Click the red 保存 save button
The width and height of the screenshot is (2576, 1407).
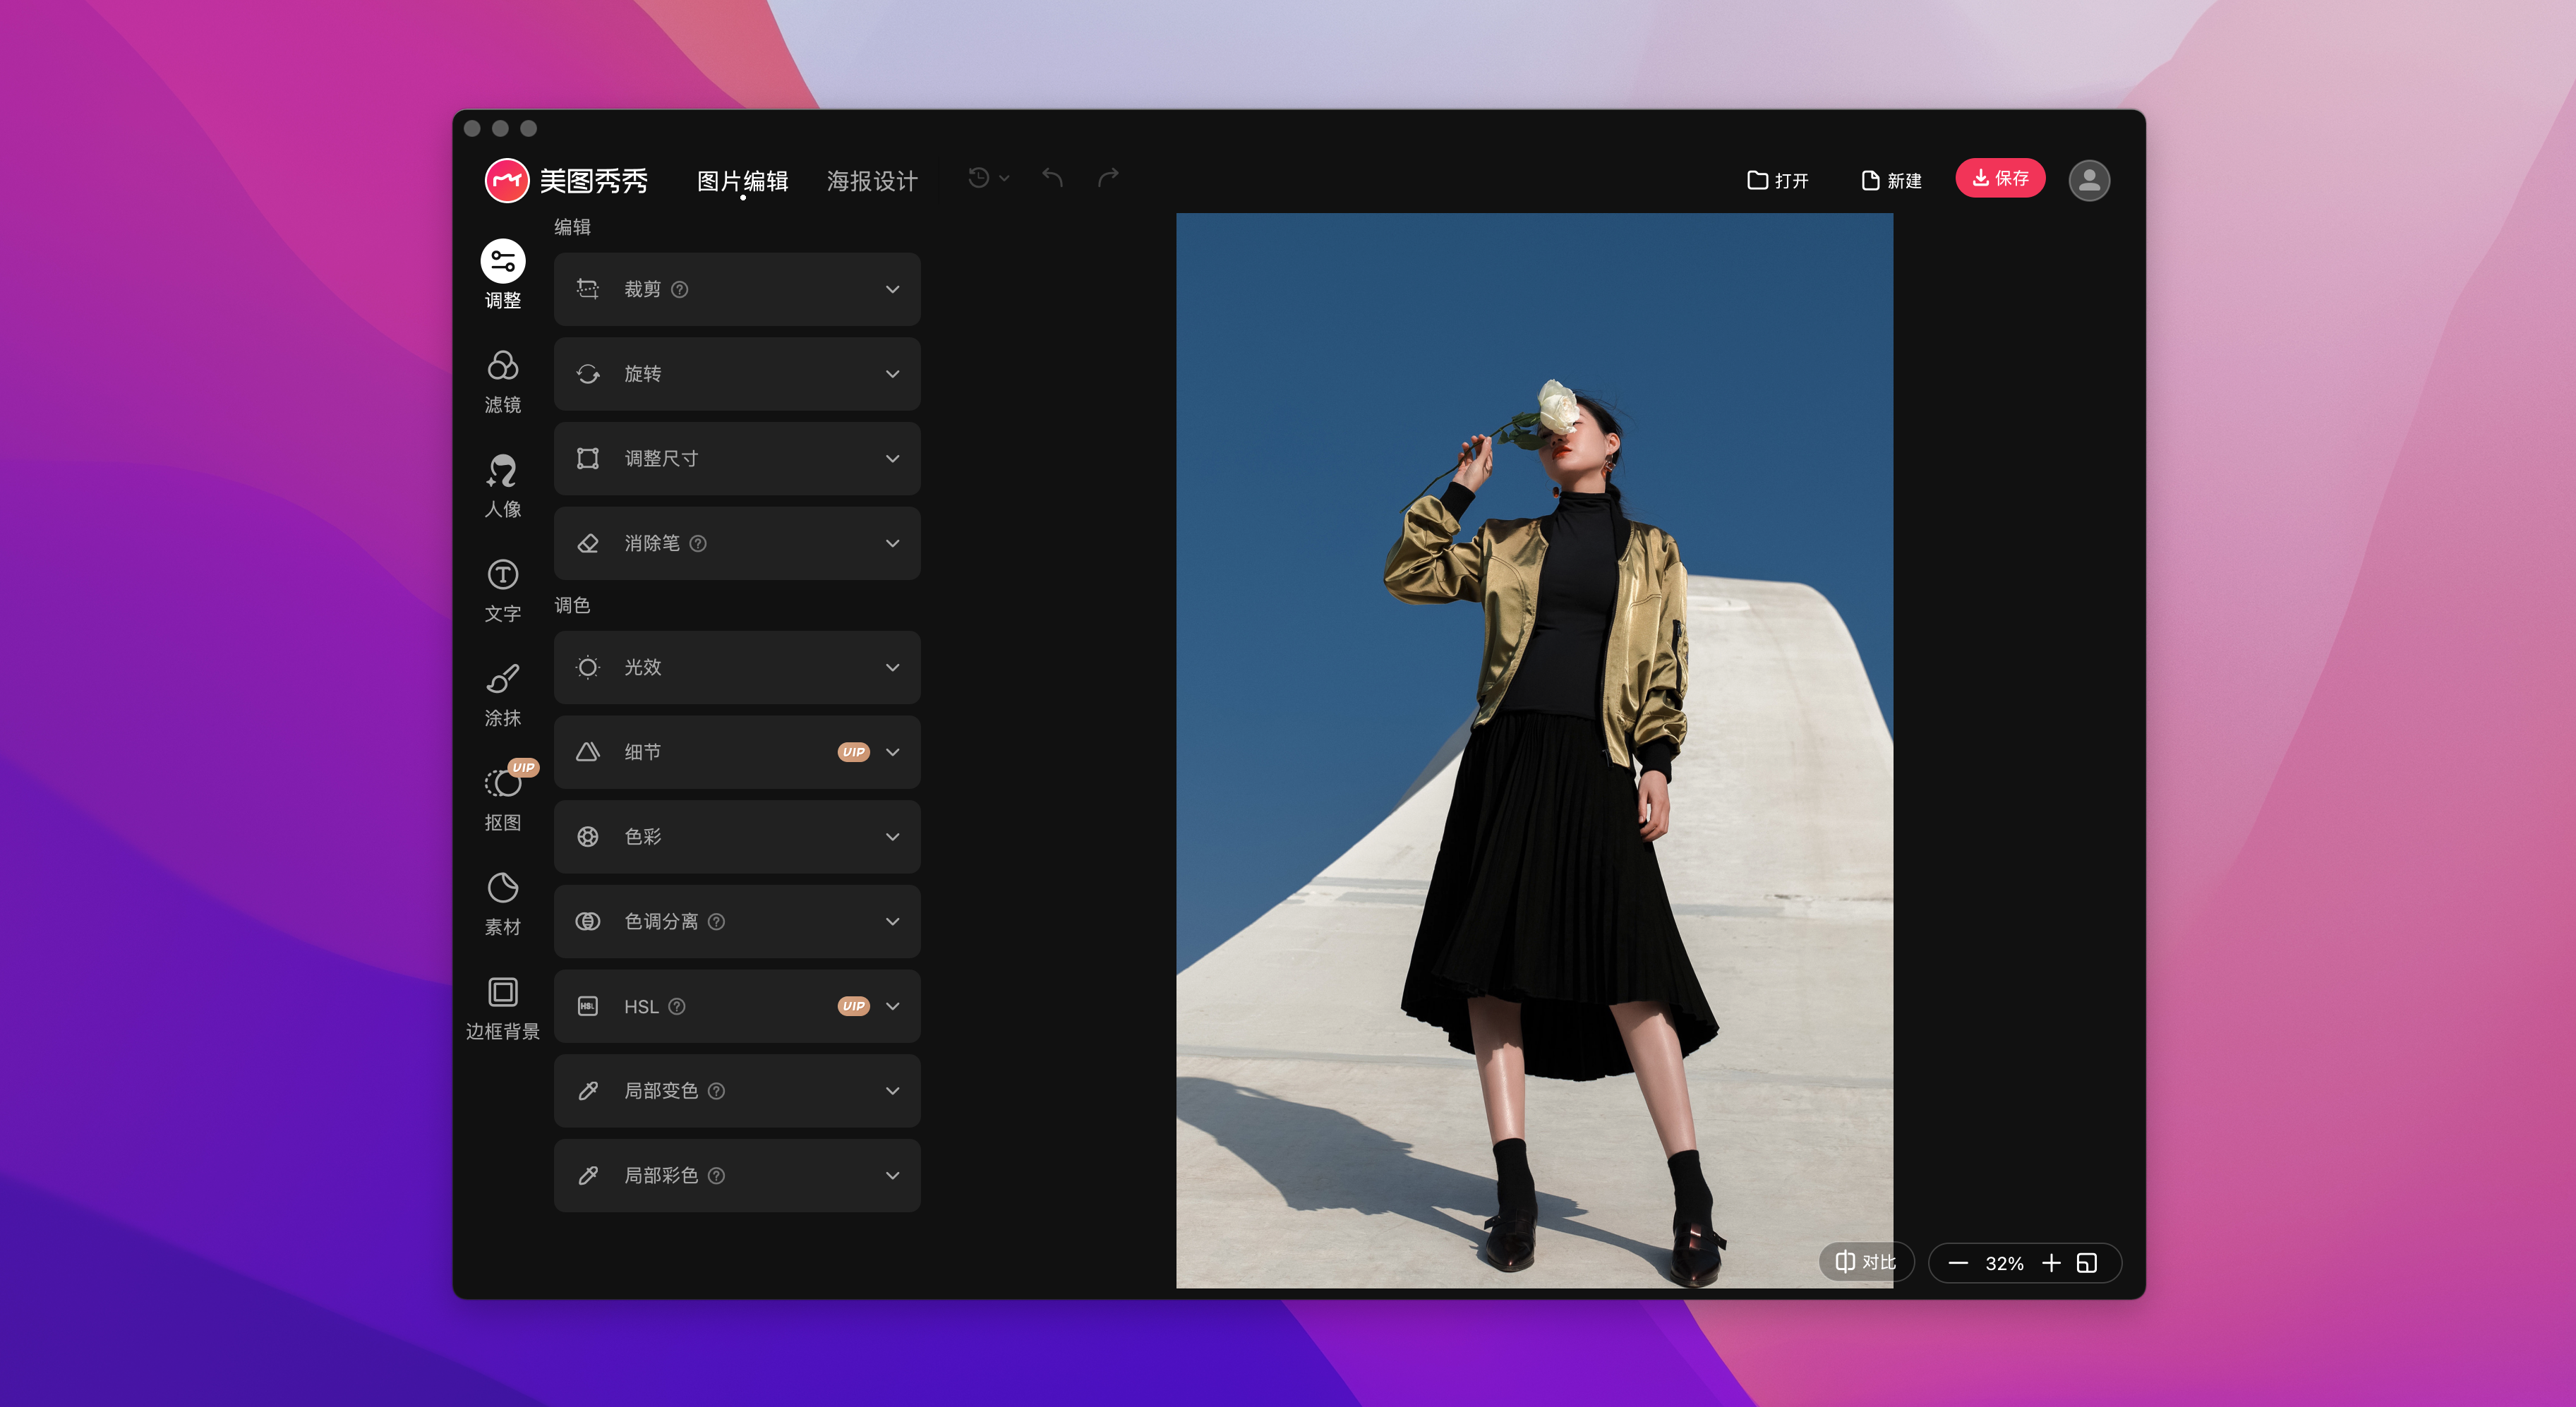2000,178
